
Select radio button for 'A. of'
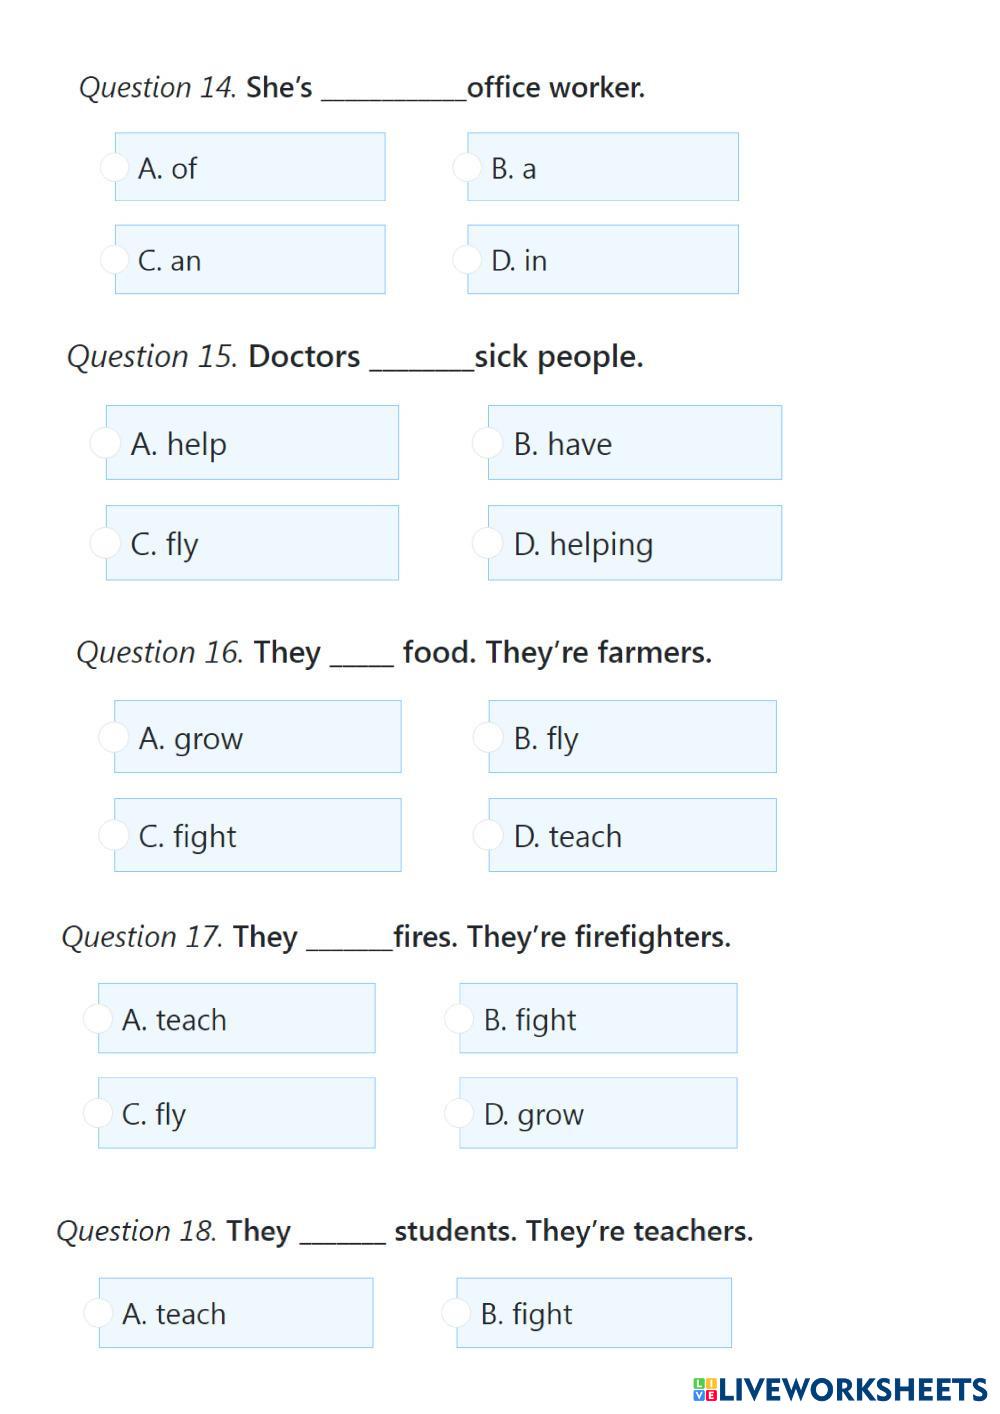[x=115, y=167]
